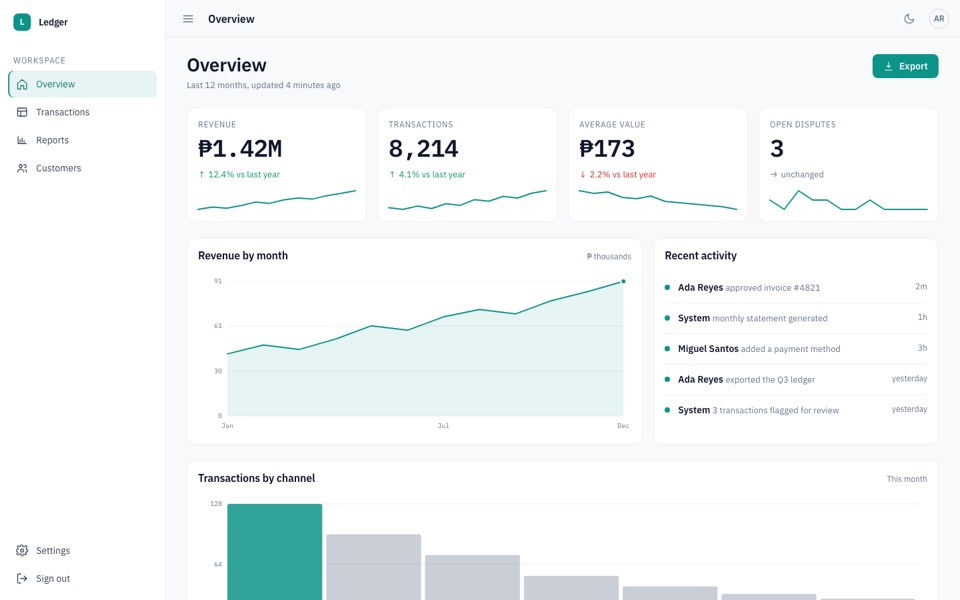Navigate to Customers
This screenshot has width=960, height=600.
coord(83,168)
